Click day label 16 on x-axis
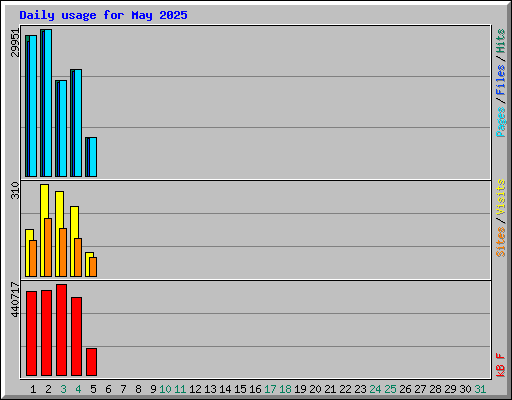 255,389
